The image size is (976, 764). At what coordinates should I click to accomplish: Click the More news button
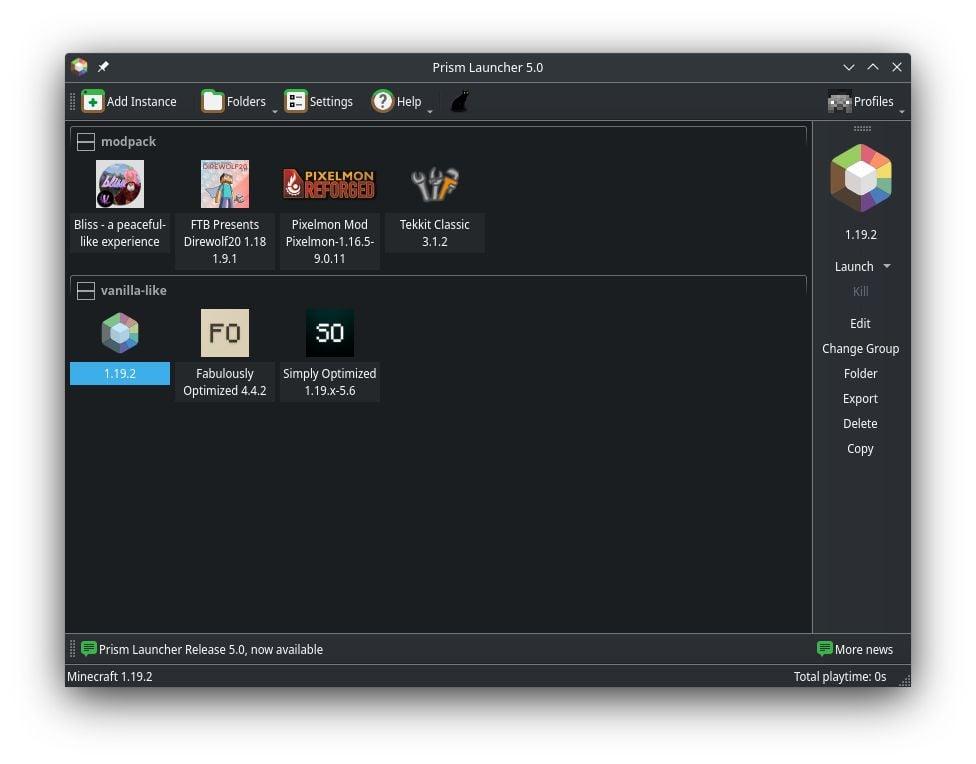(x=855, y=649)
